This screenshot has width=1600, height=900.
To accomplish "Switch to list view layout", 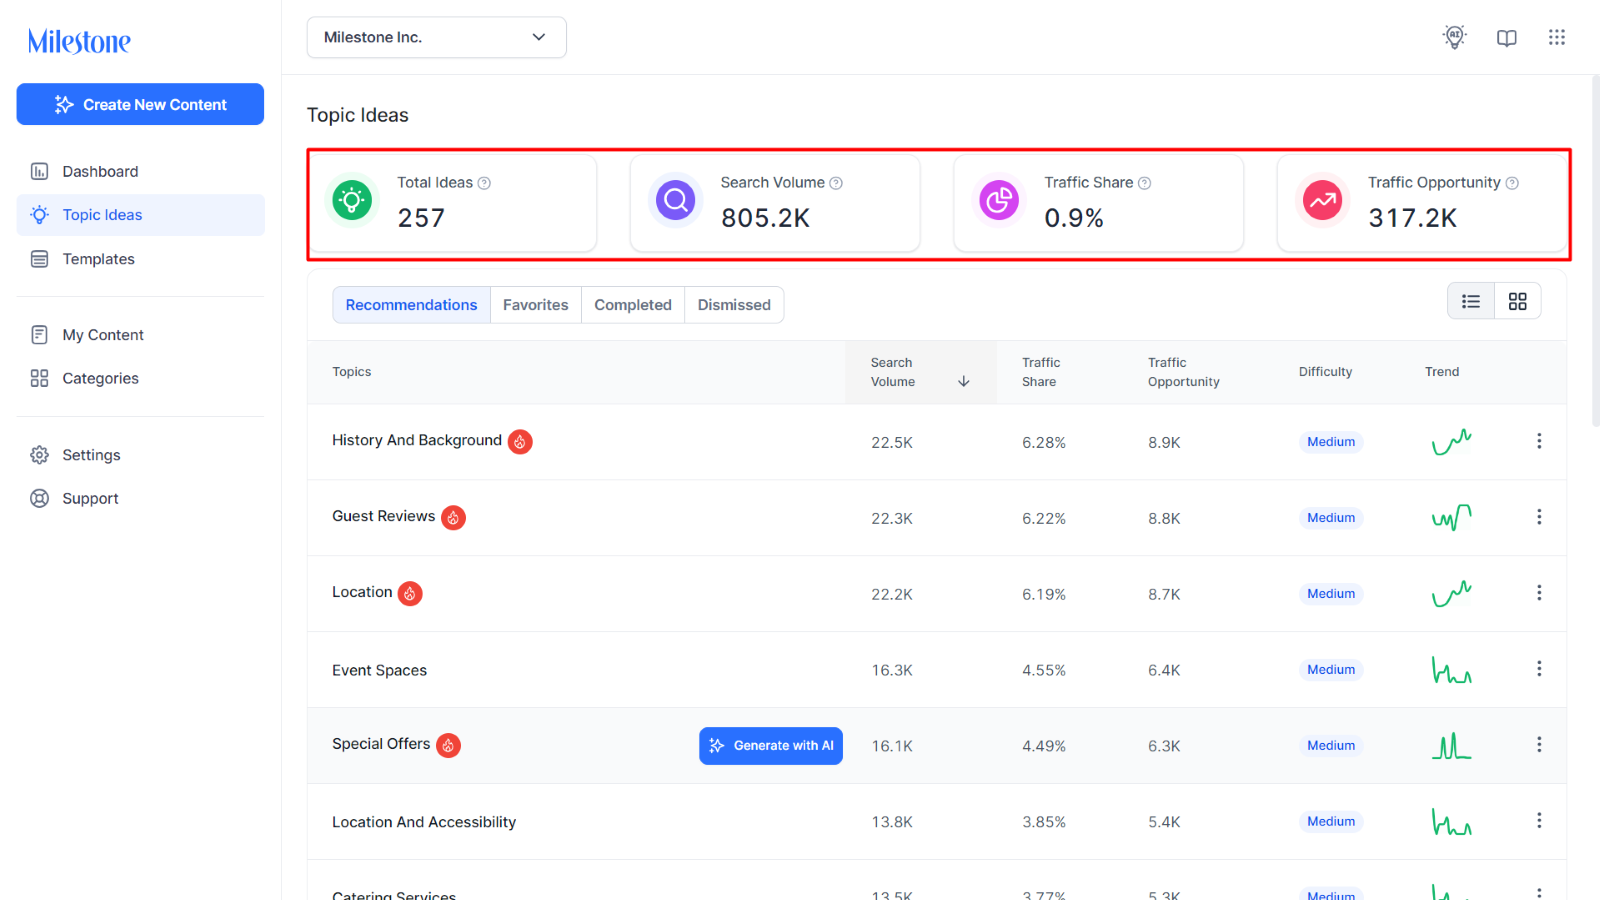I will point(1471,301).
